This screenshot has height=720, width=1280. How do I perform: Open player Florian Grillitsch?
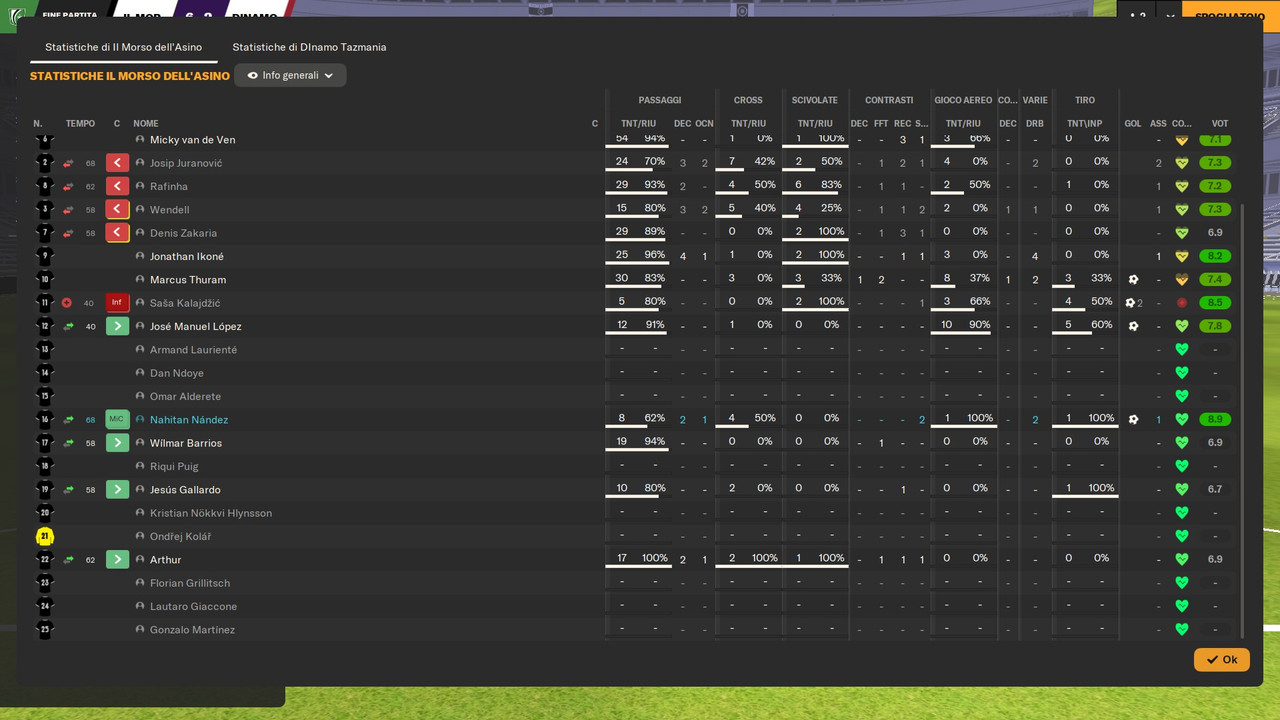pyautogui.click(x=190, y=583)
